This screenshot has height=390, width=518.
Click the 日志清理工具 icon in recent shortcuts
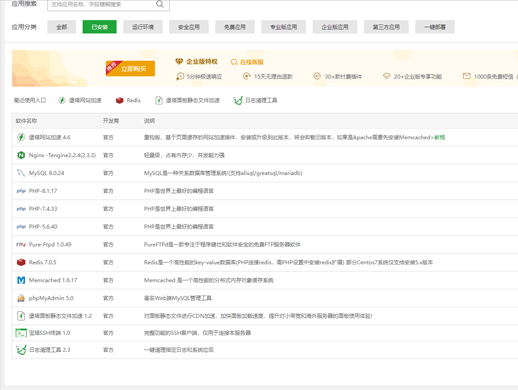pyautogui.click(x=238, y=100)
